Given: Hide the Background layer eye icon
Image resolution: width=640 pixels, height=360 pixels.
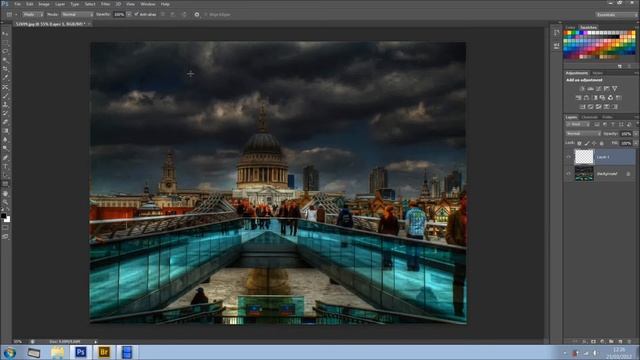Looking at the screenshot, I should point(569,173).
